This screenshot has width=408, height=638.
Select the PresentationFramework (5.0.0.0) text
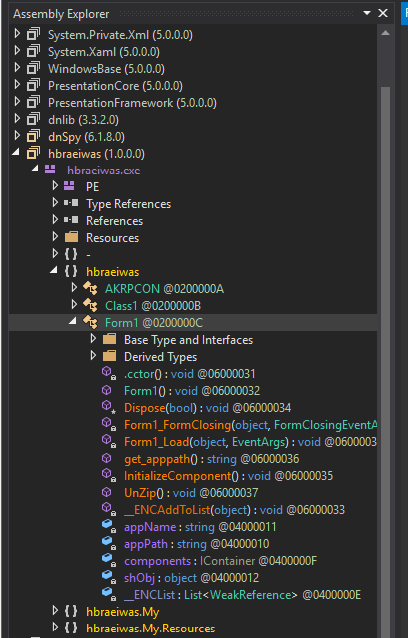pos(132,103)
